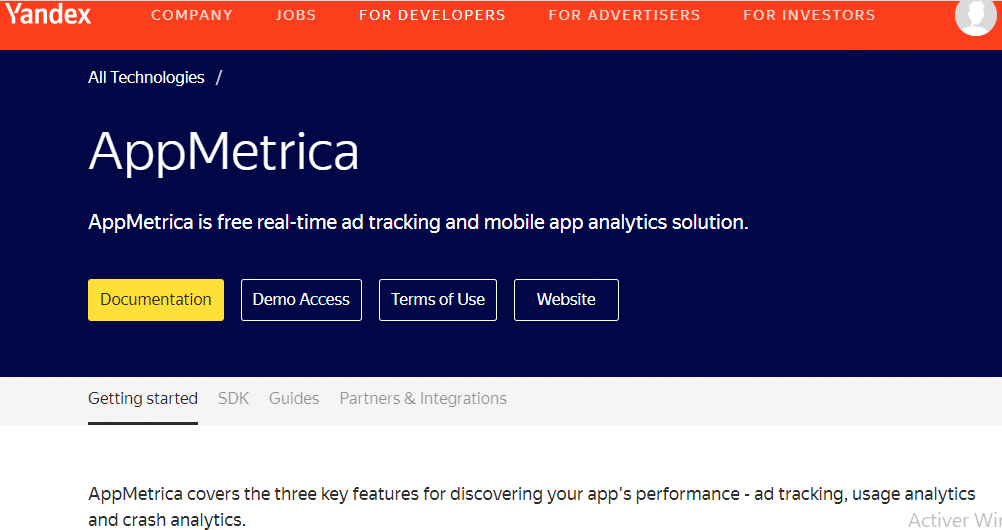Viewport: 1002px width, 530px height.
Task: Click the Yandex logo
Action: (x=49, y=14)
